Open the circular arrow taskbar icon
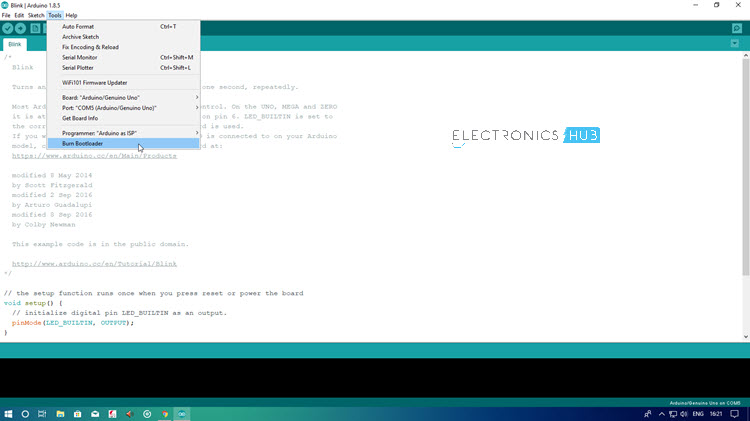The image size is (750, 421). coord(147,414)
